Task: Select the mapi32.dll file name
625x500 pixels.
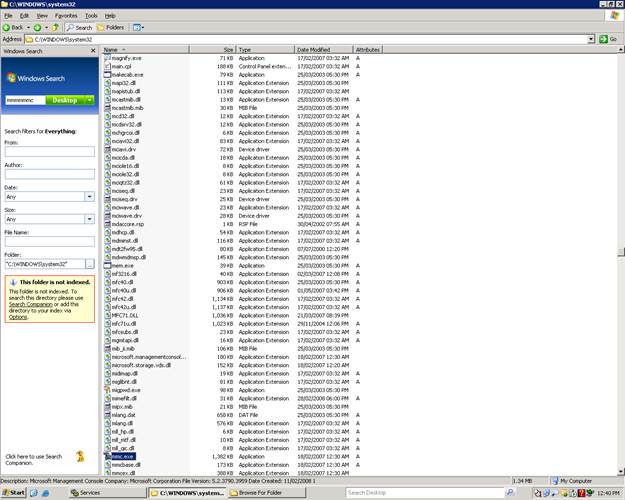Action: (x=124, y=83)
